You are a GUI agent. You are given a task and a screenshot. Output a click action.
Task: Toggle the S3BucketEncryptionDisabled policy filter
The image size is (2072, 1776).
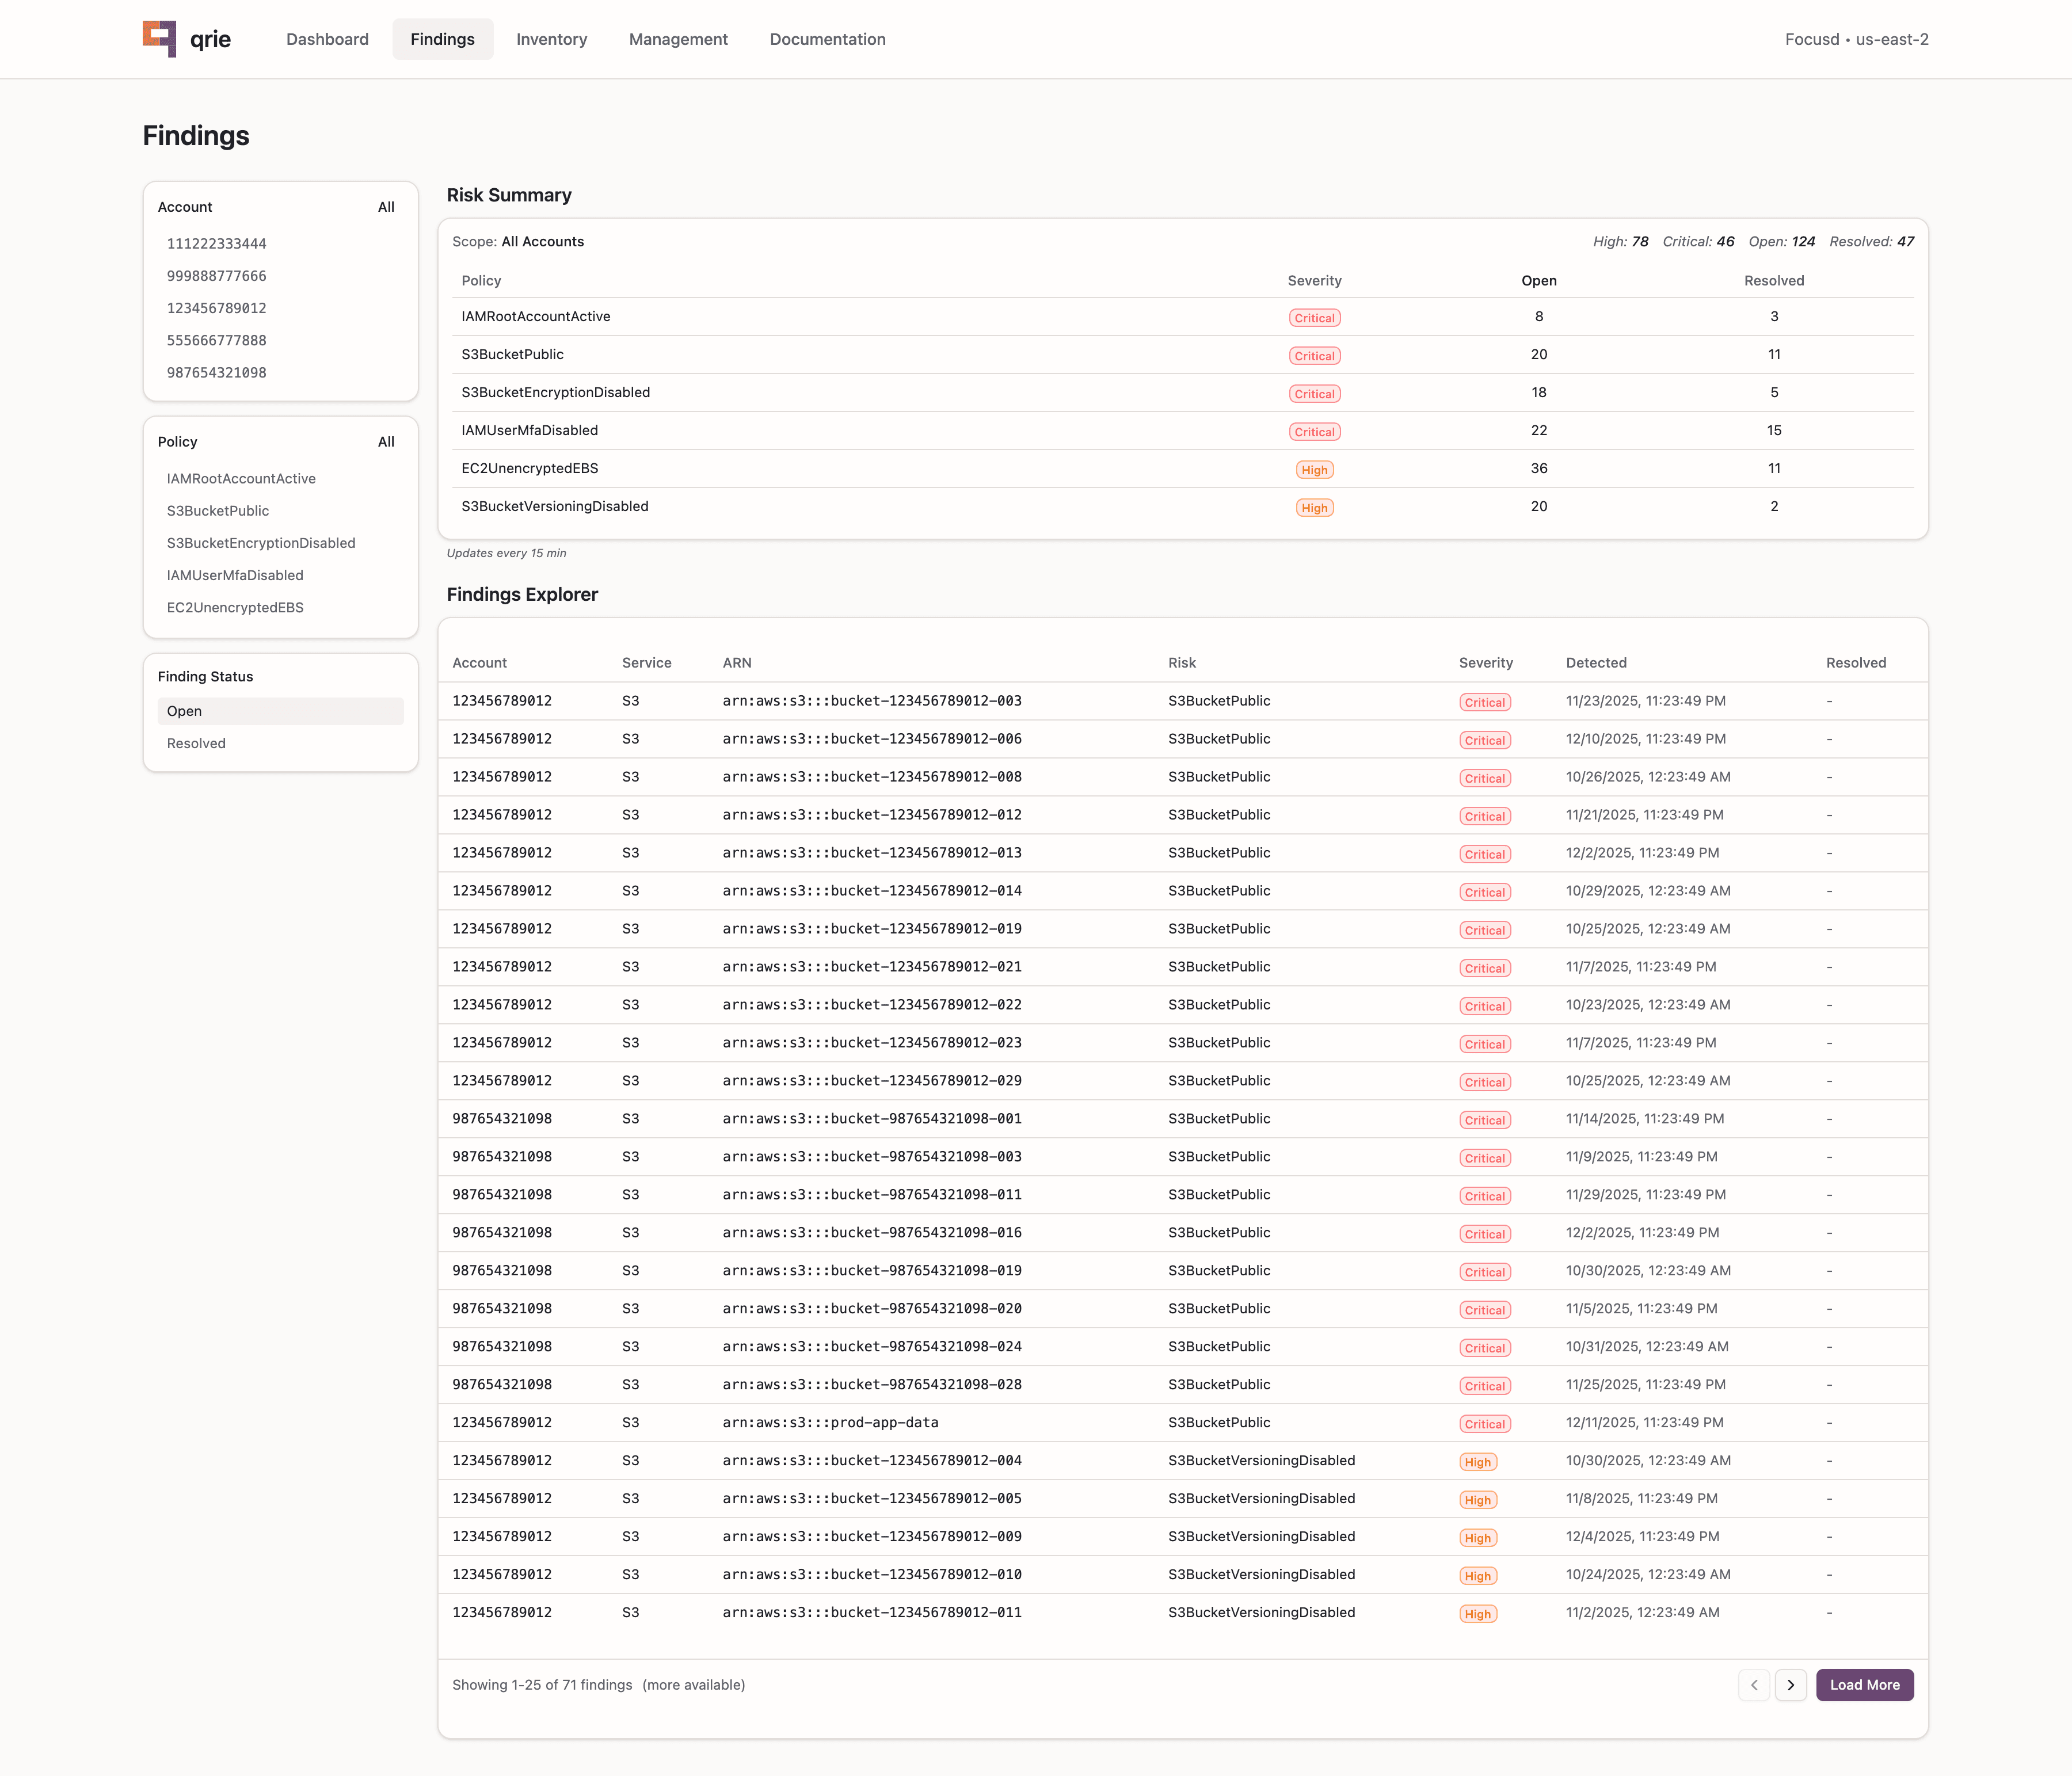(x=261, y=543)
